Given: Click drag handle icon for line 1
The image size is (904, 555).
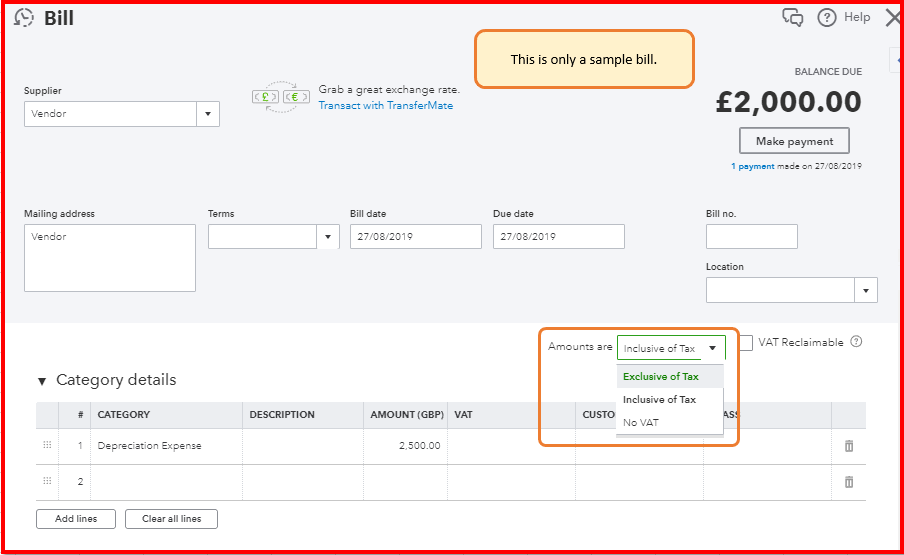Looking at the screenshot, I should coord(47,445).
